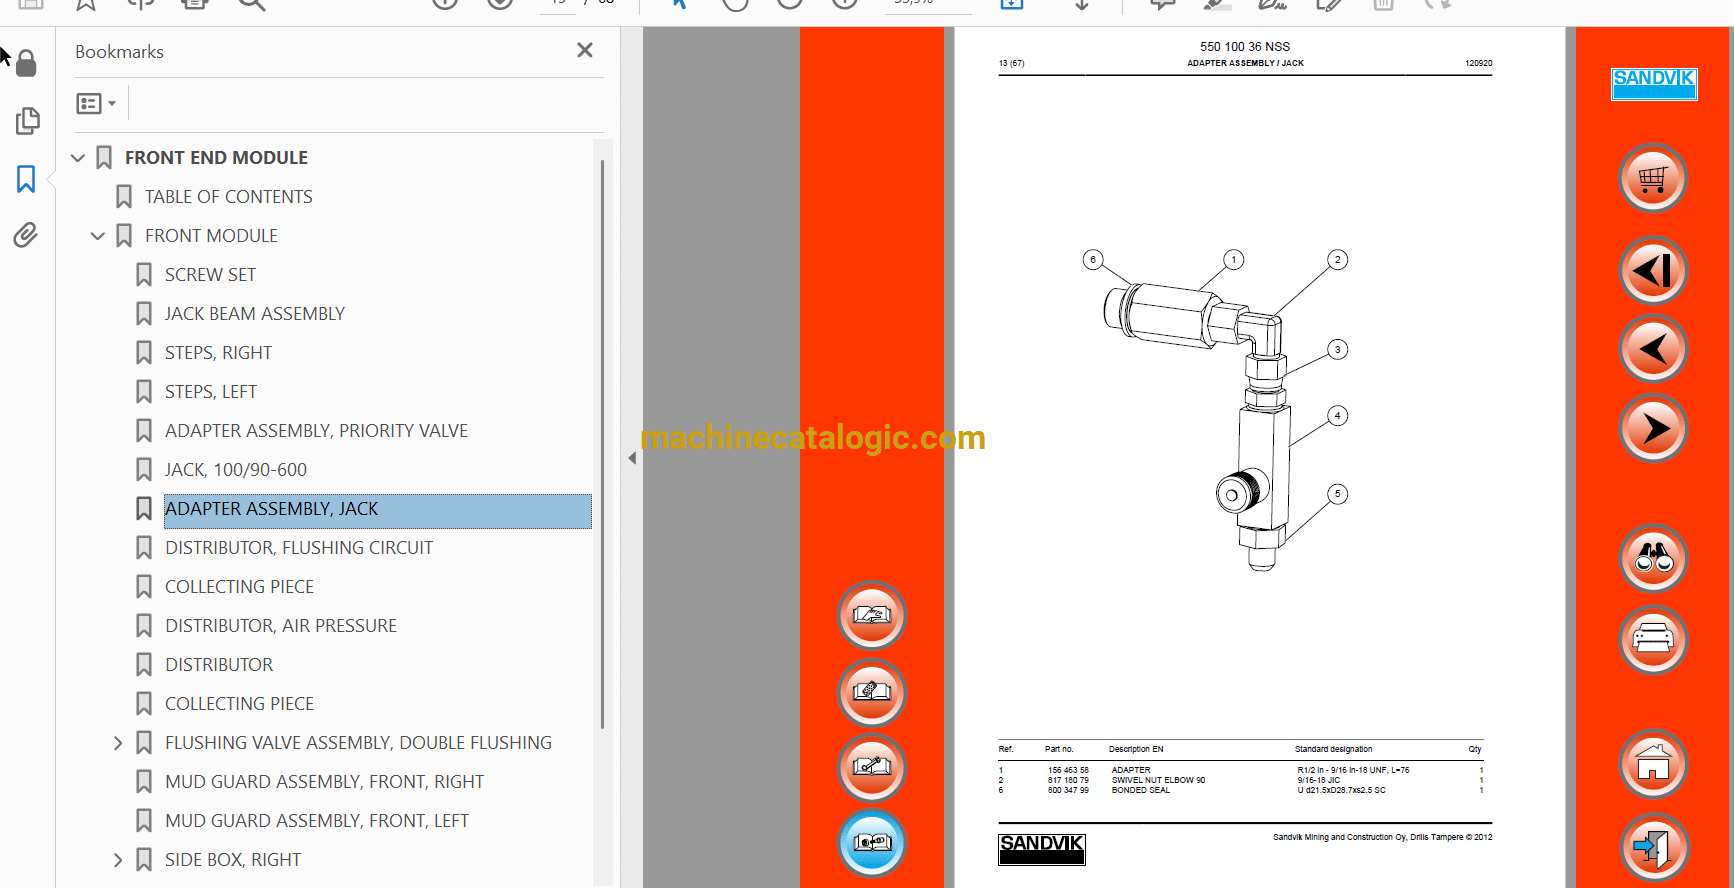Close the Bookmarks panel
This screenshot has width=1734, height=888.
pos(585,50)
